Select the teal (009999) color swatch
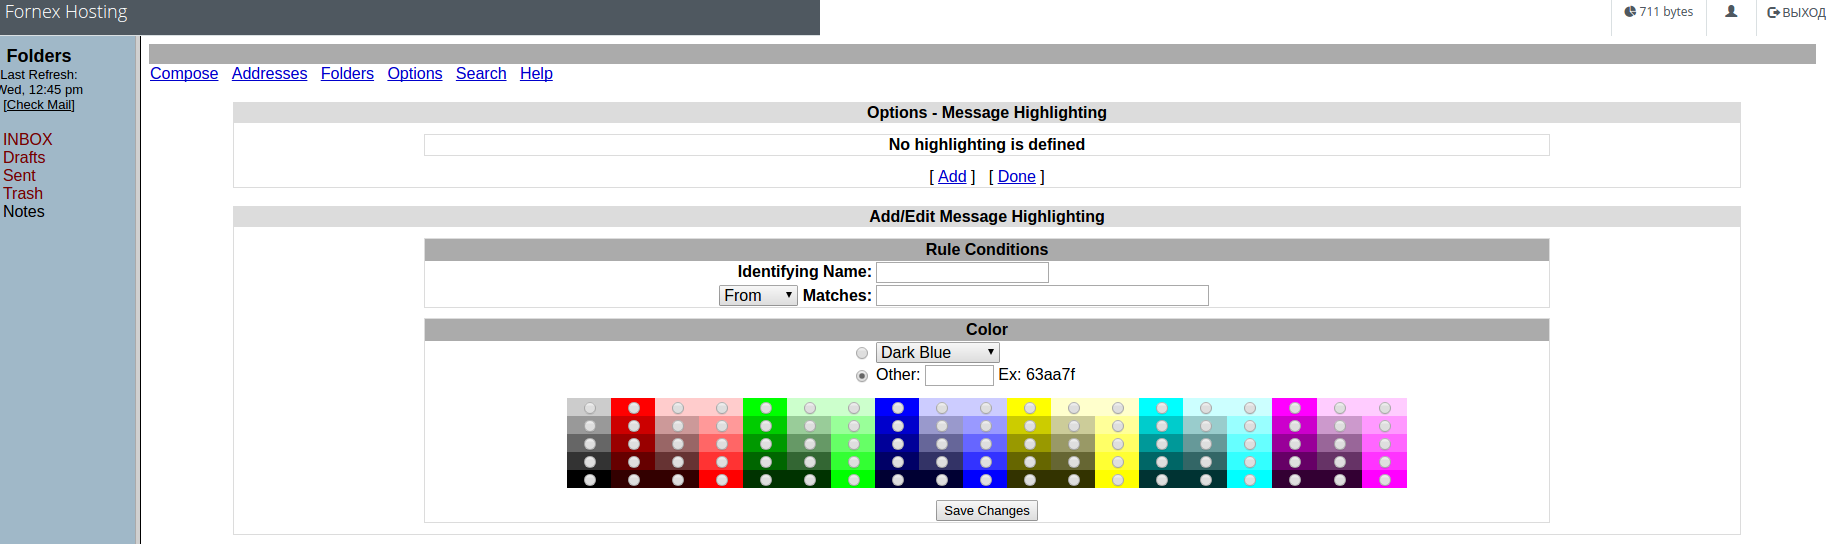 pyautogui.click(x=1162, y=444)
